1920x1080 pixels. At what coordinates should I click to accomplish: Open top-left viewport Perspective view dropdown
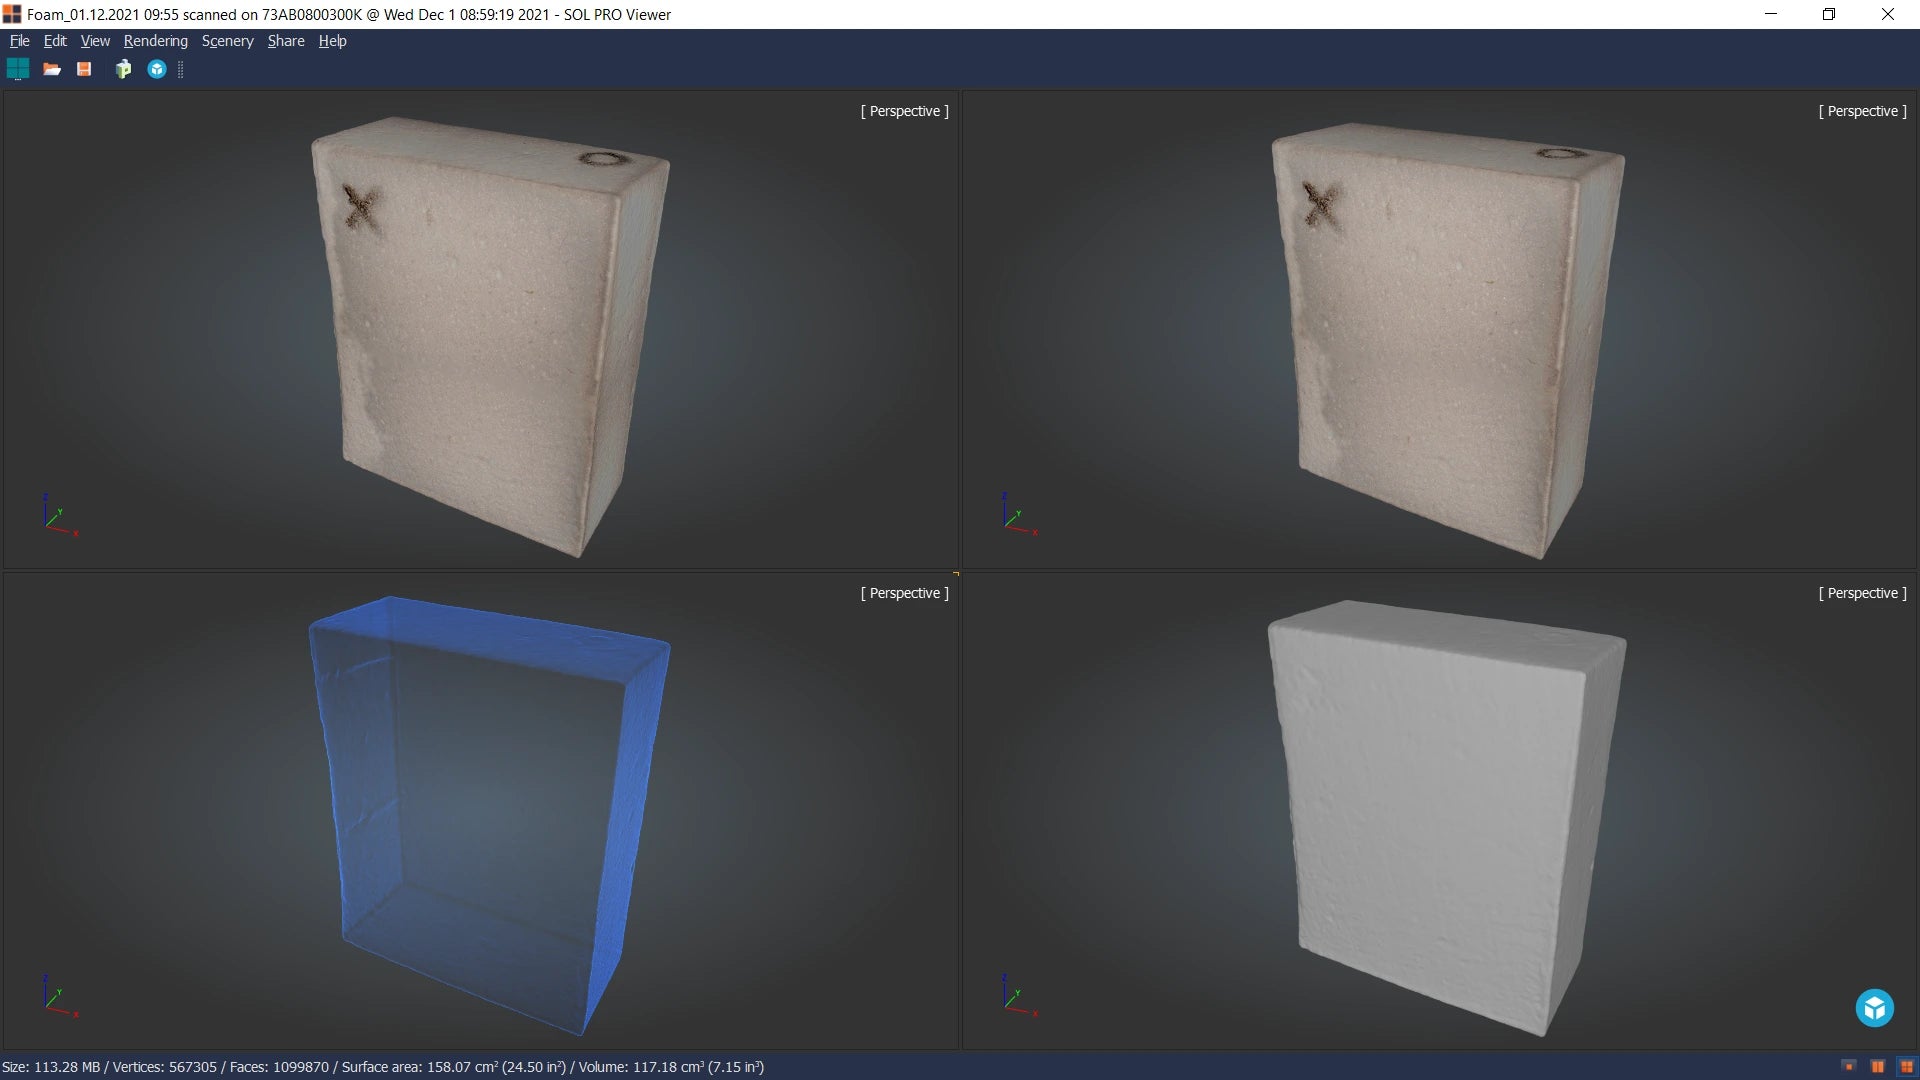tap(904, 111)
